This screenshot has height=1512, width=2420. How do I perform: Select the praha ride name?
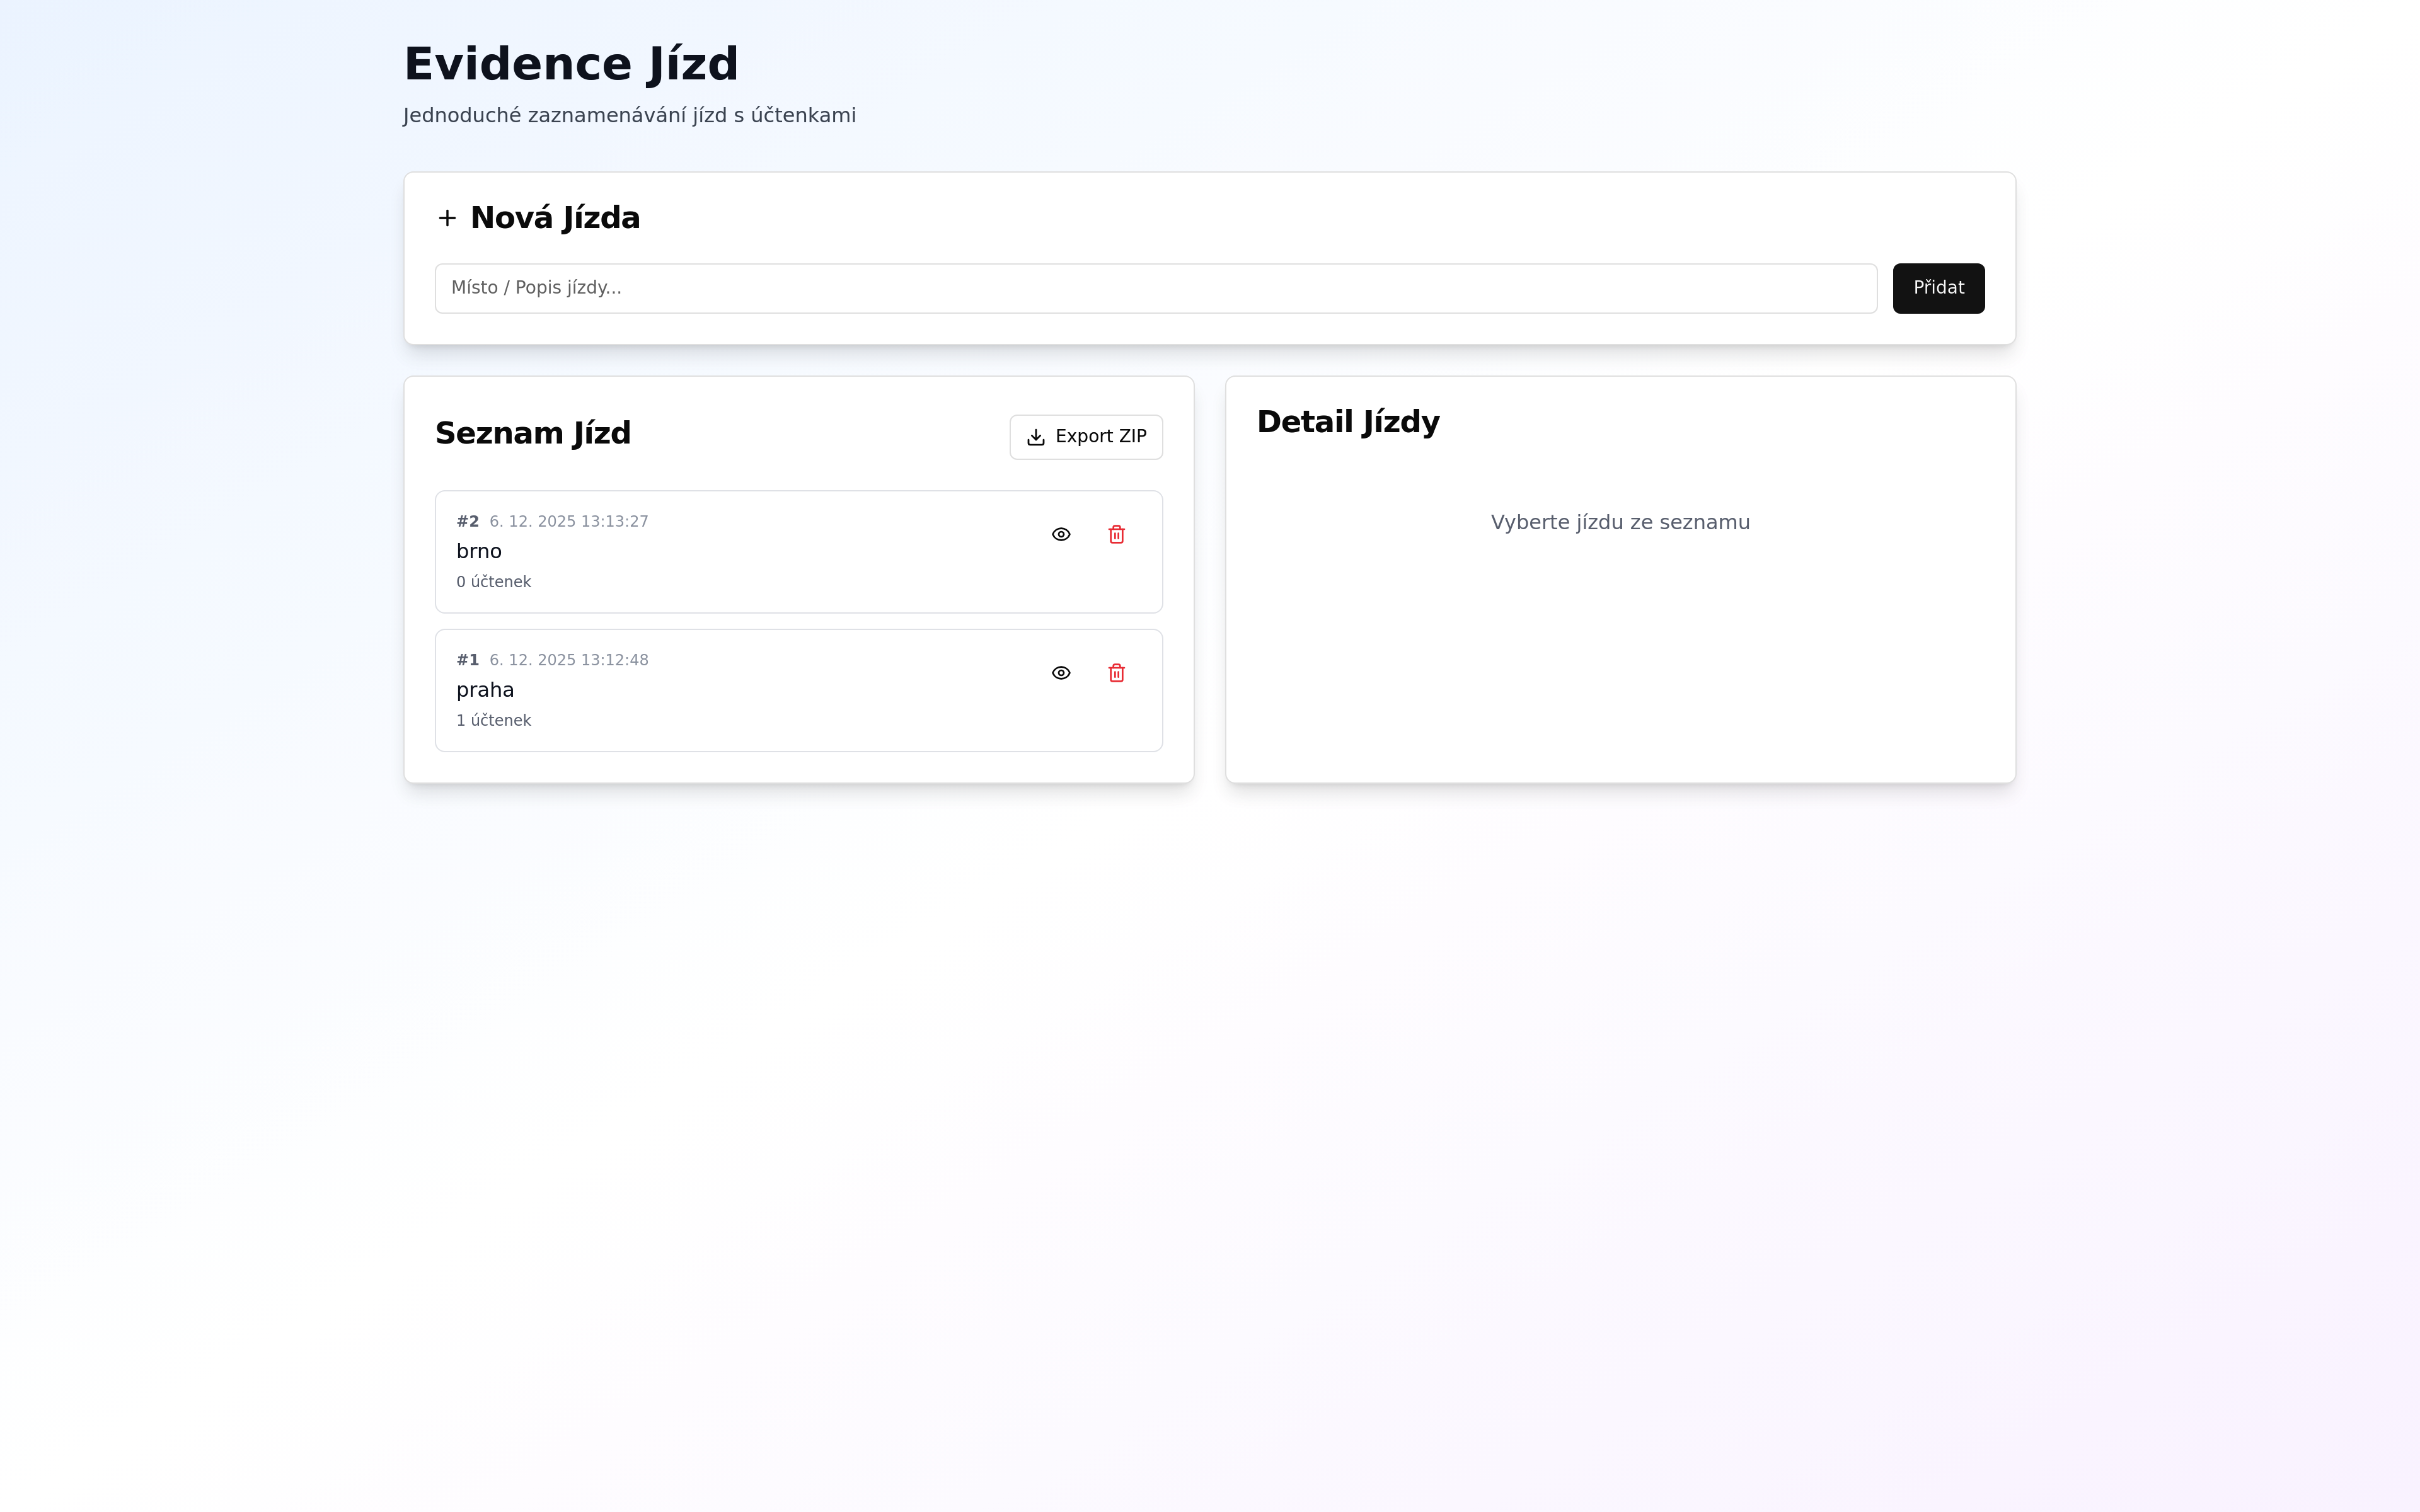point(485,690)
